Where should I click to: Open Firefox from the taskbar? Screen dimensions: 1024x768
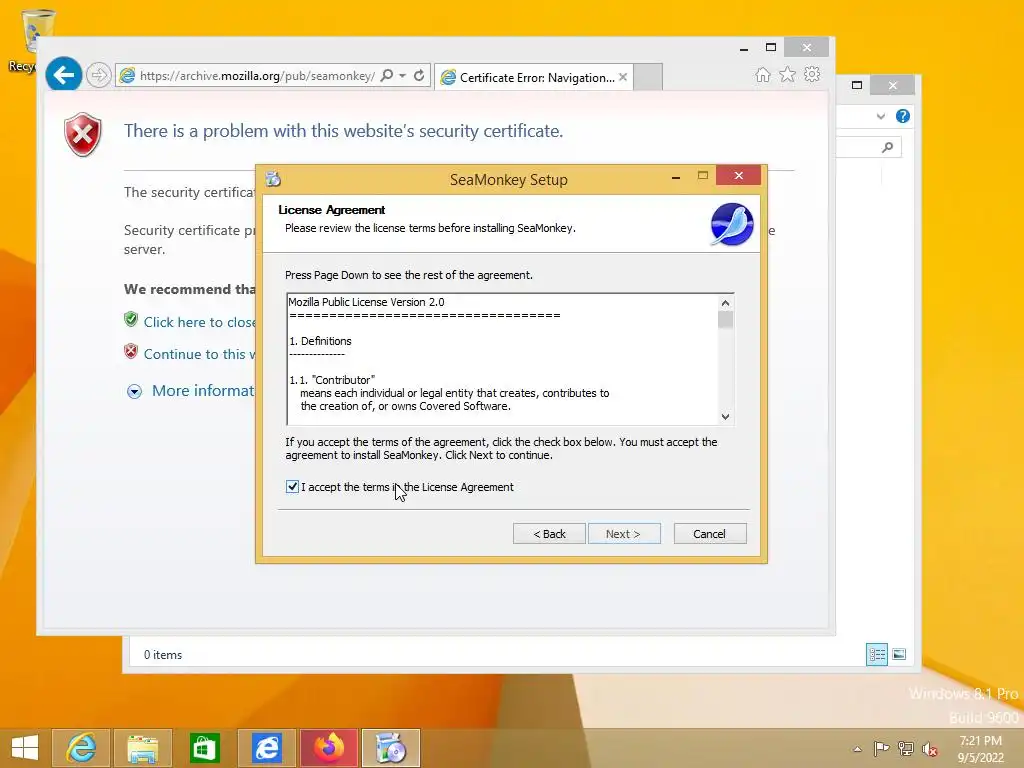pyautogui.click(x=328, y=748)
